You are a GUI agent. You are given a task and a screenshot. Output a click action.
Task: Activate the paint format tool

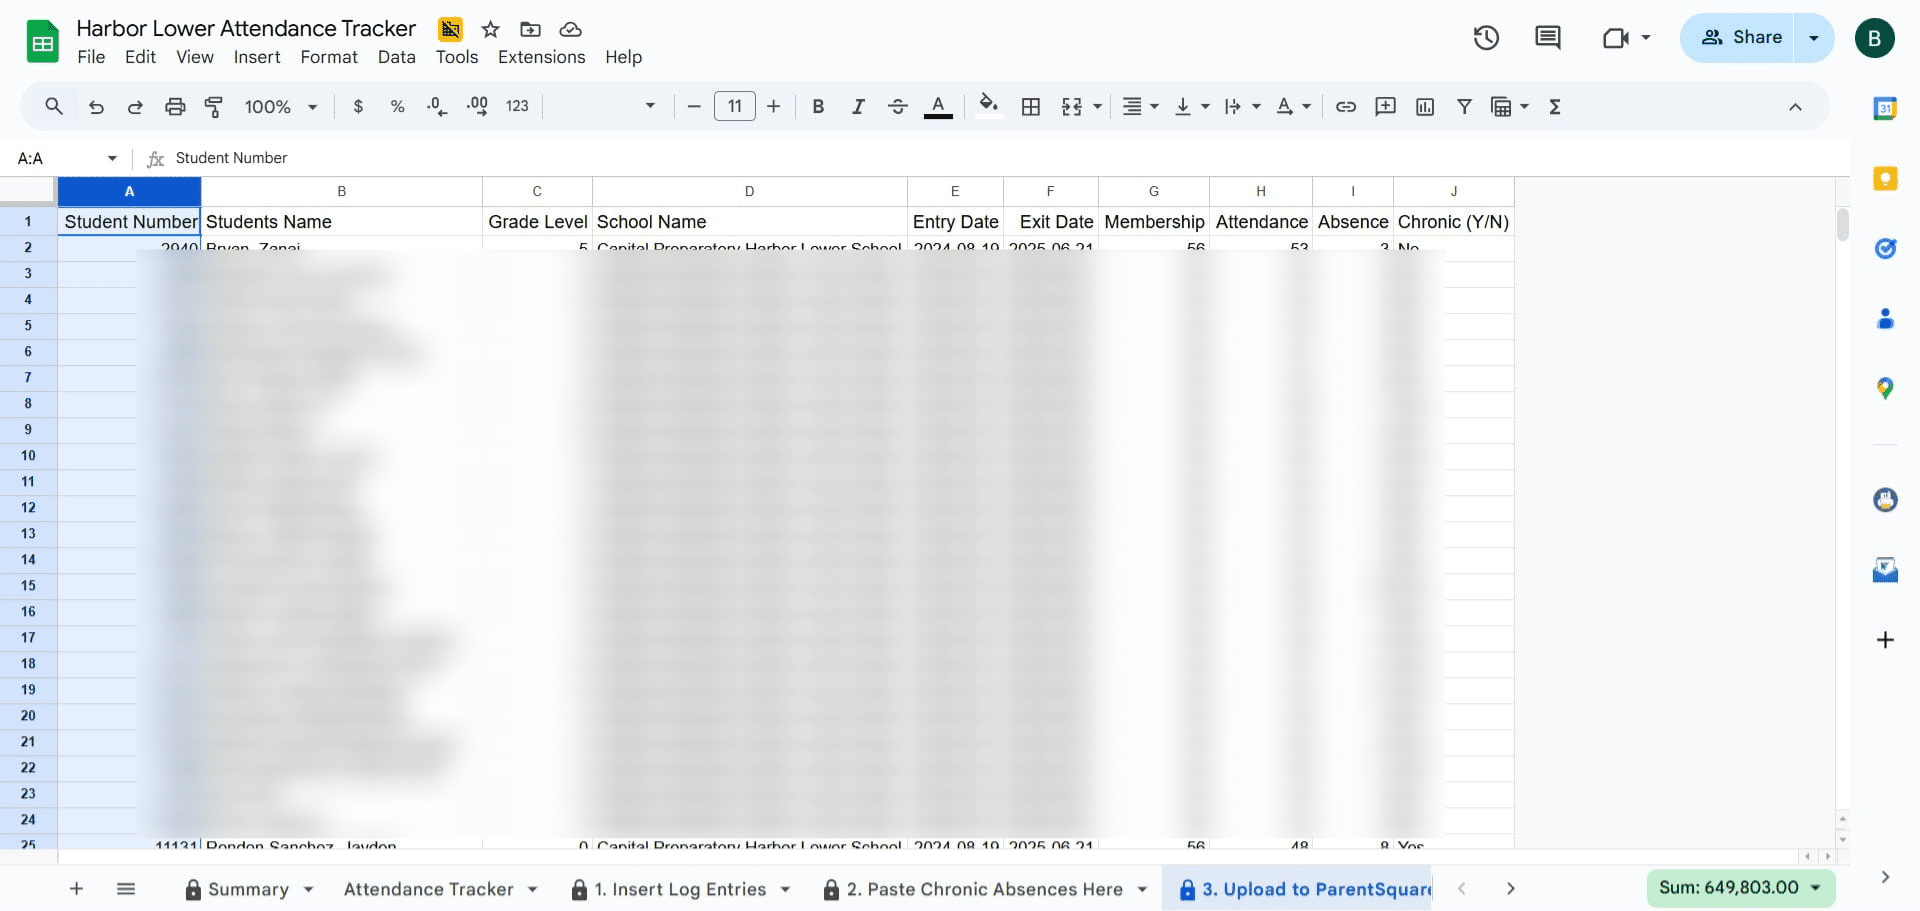pyautogui.click(x=214, y=106)
